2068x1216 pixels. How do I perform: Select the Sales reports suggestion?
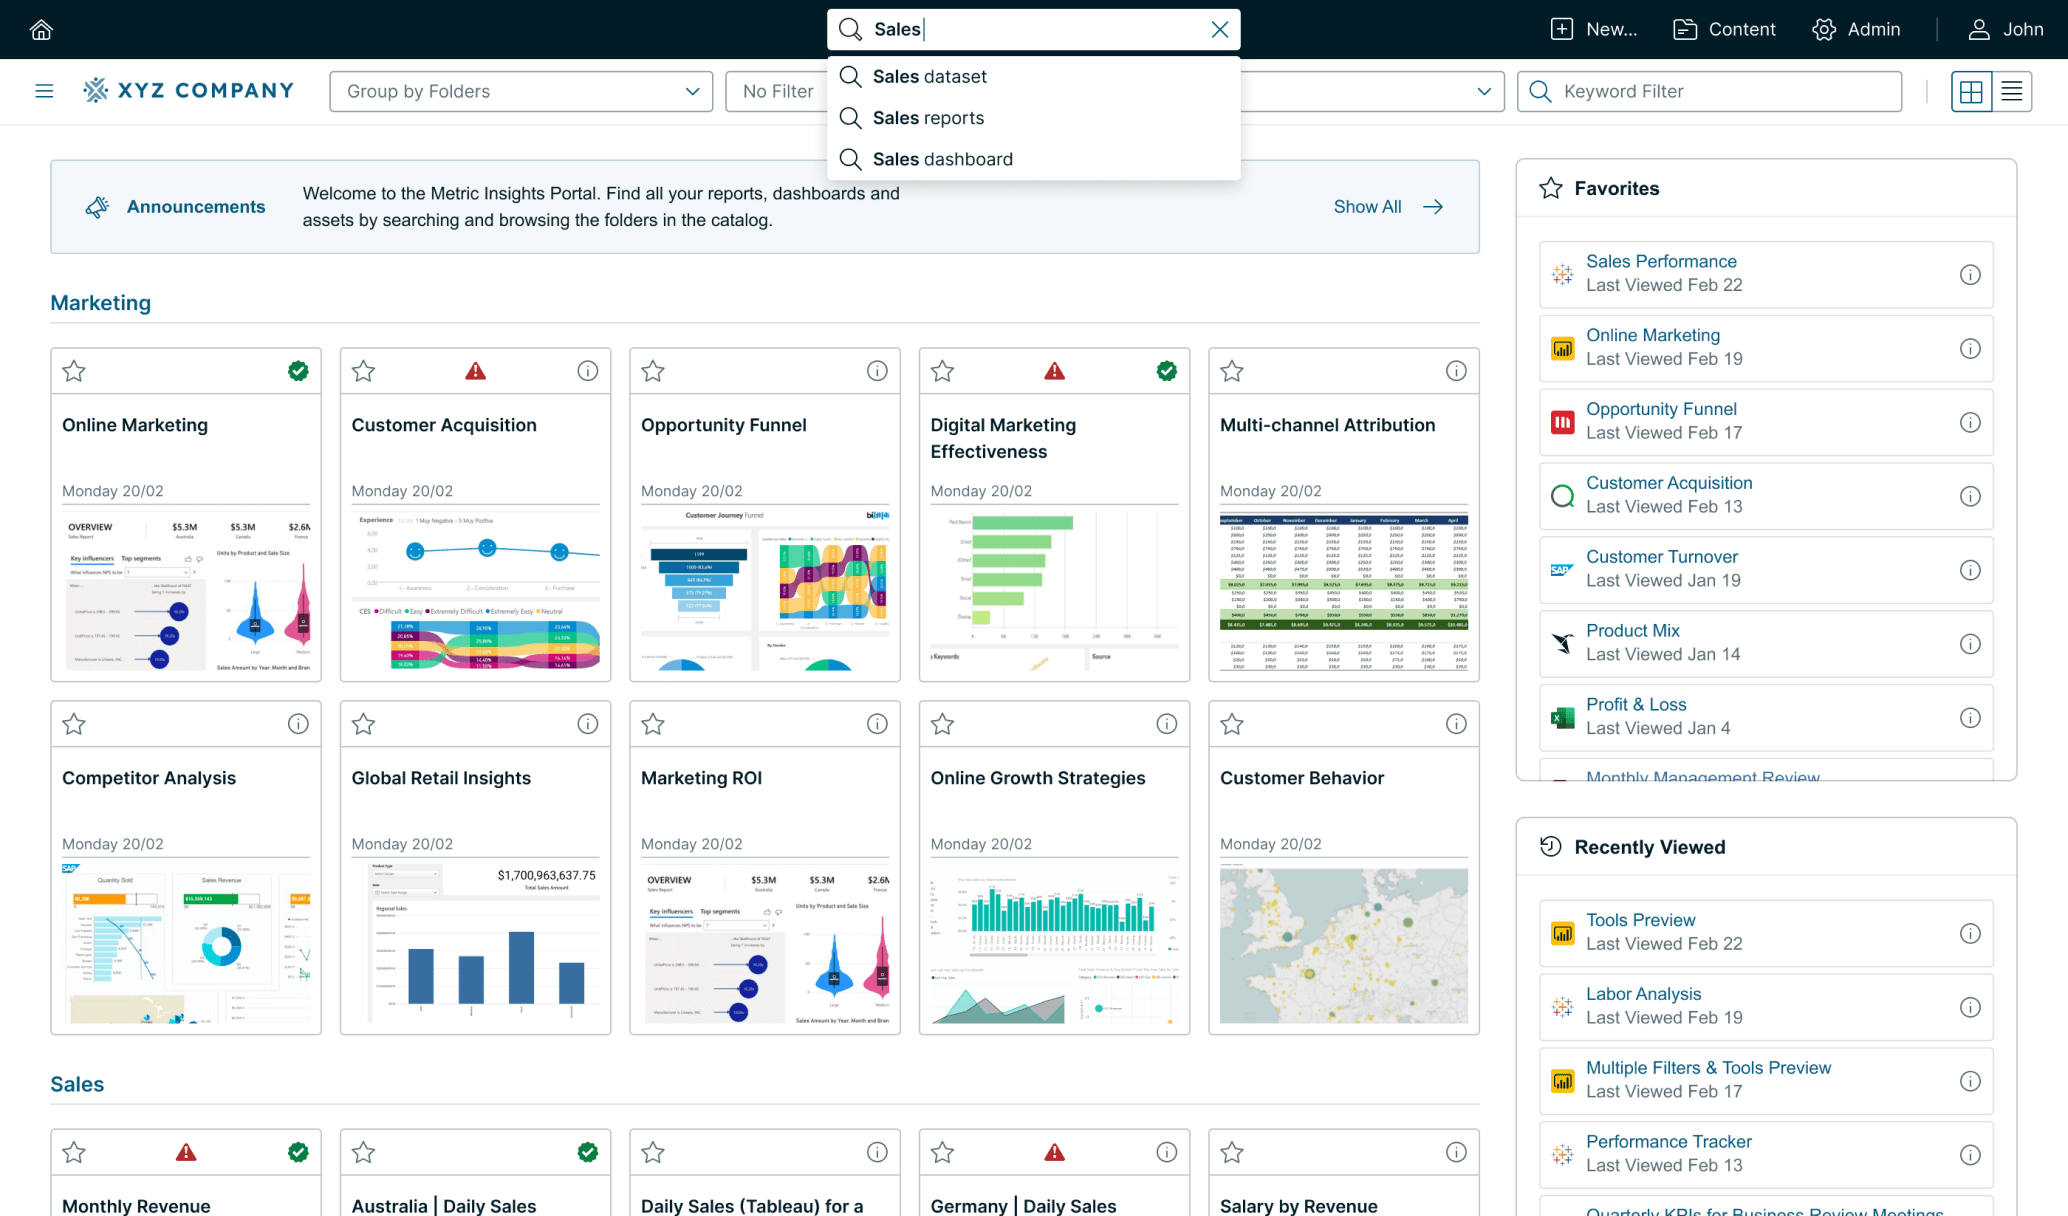(x=1033, y=118)
